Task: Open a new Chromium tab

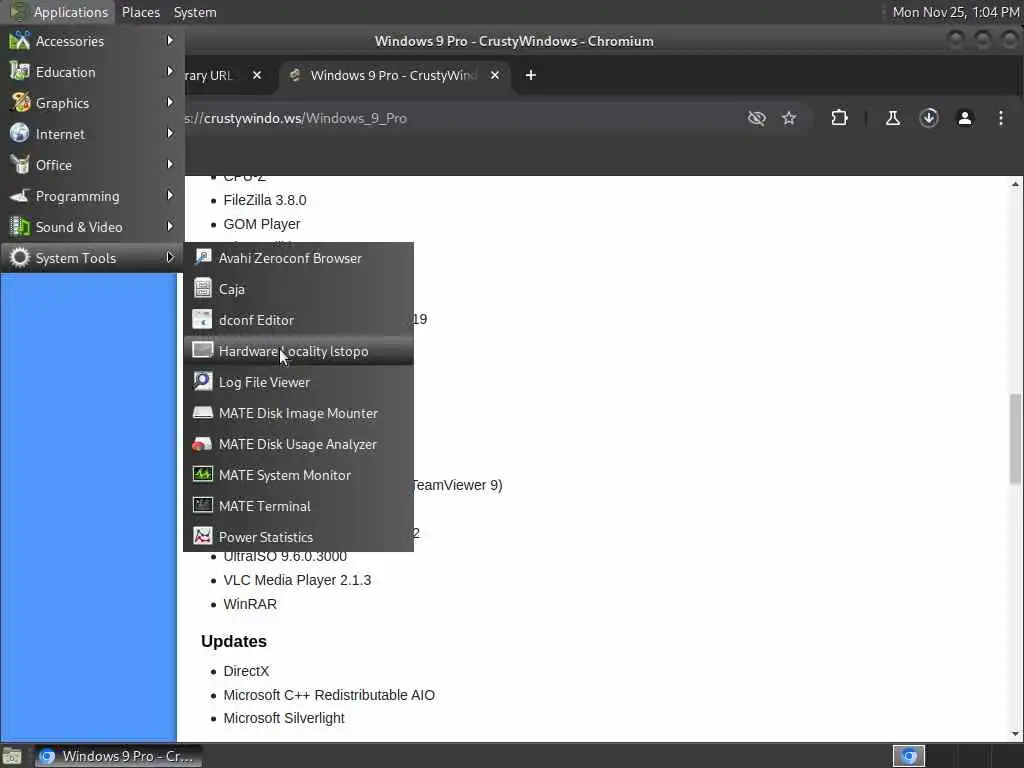Action: (531, 76)
